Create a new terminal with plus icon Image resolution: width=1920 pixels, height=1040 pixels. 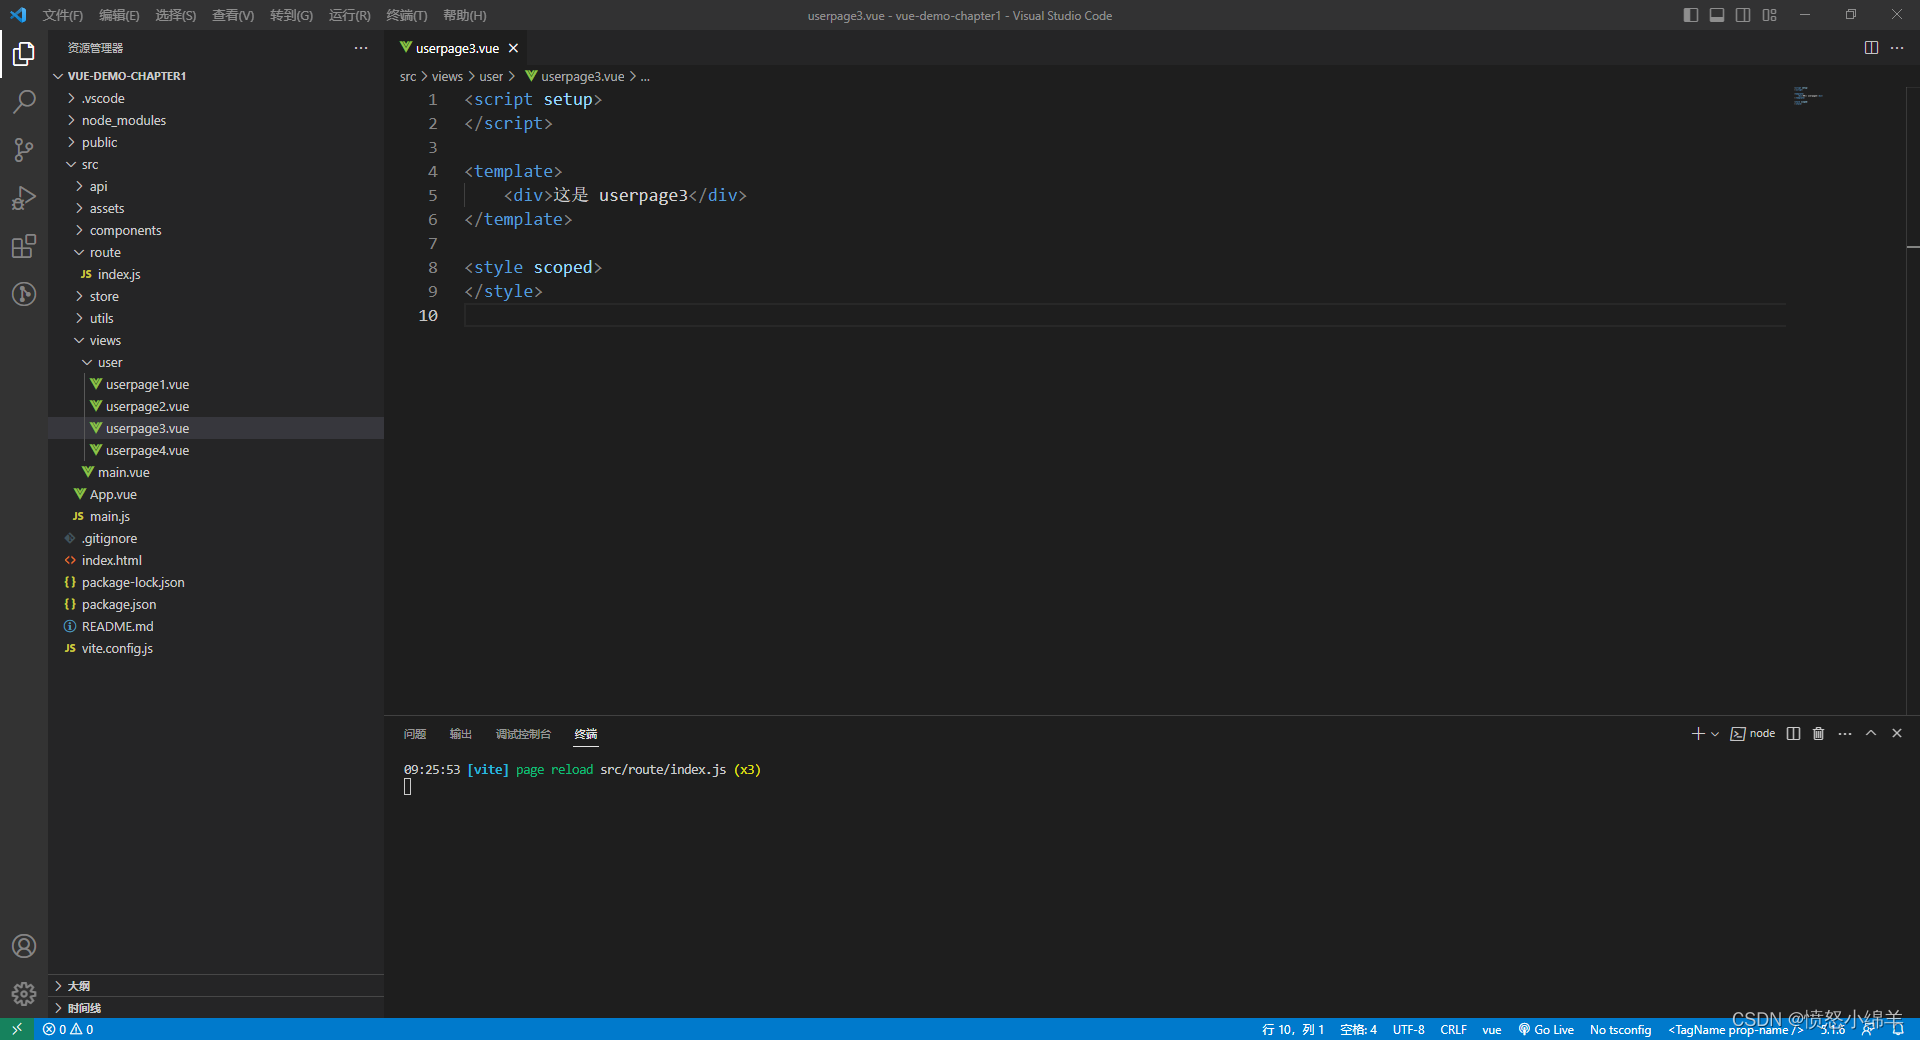point(1697,734)
